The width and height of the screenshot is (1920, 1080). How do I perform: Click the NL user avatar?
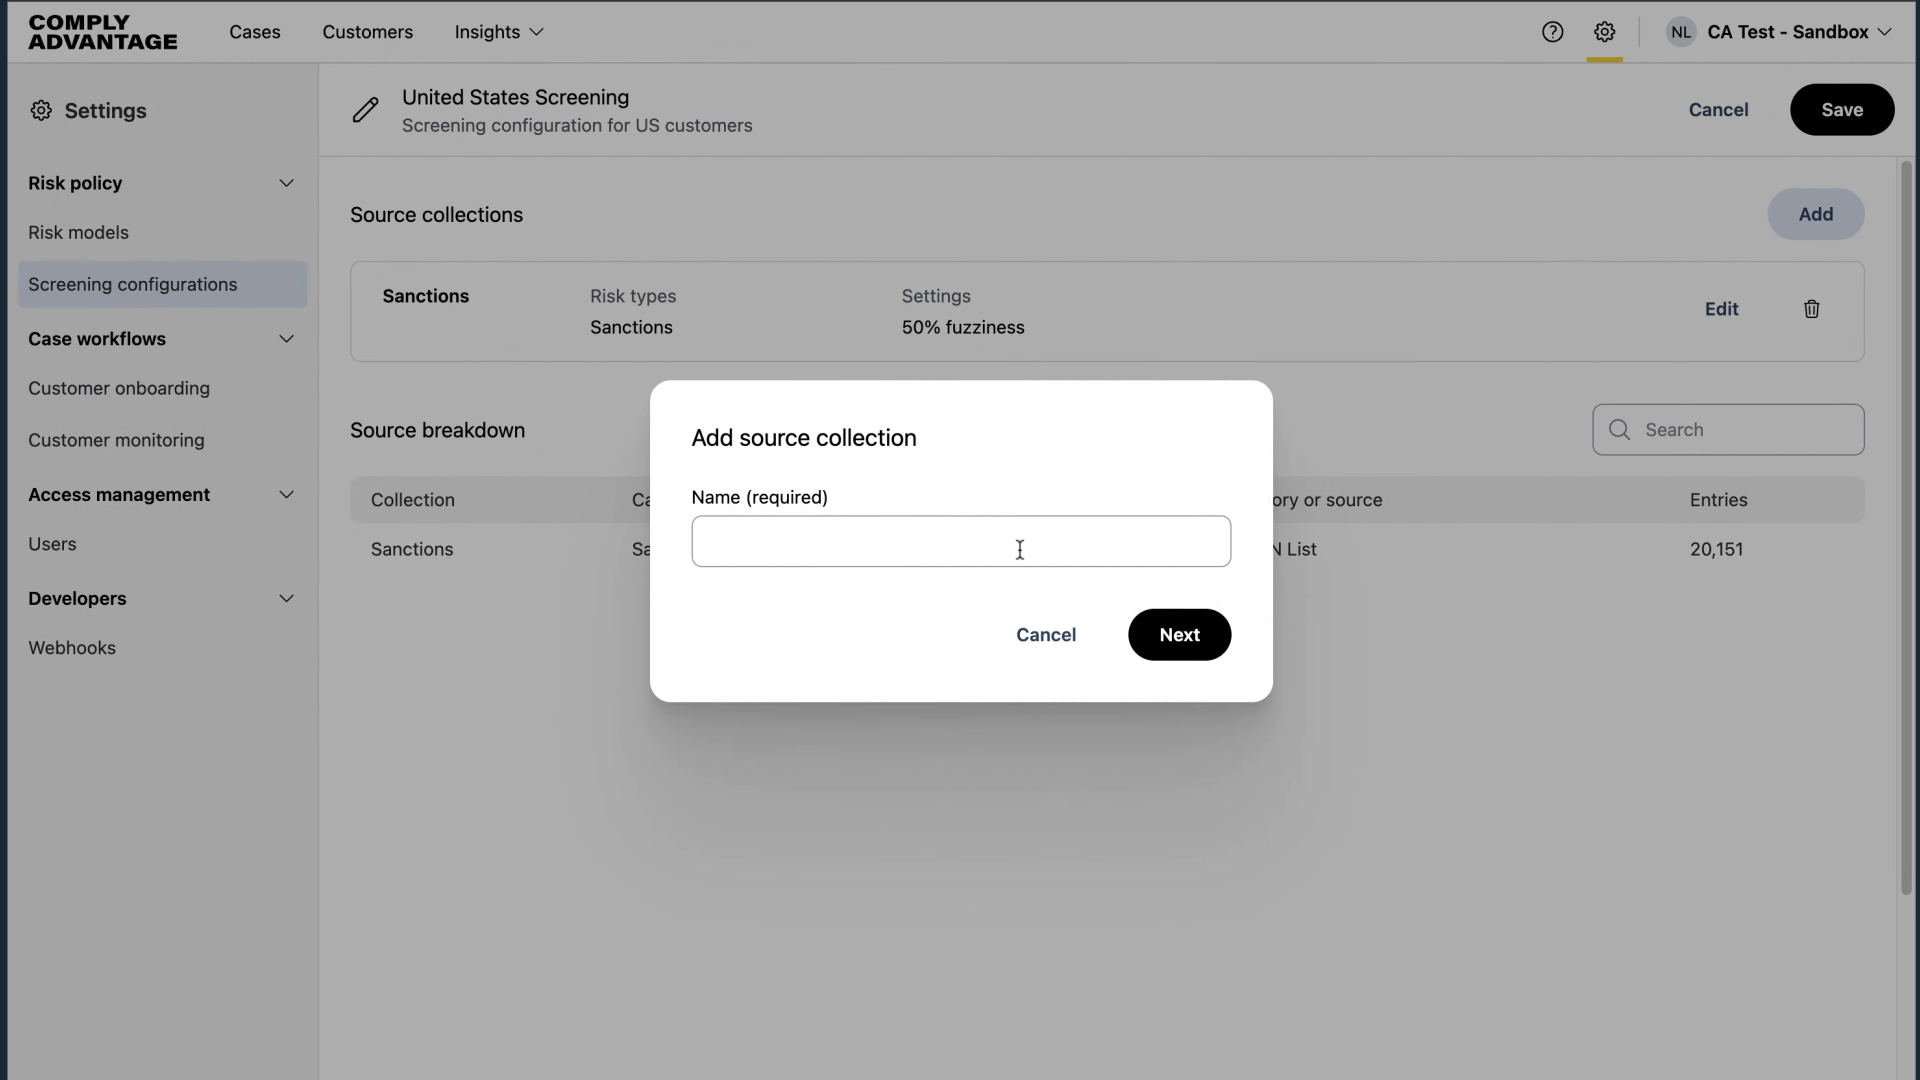pyautogui.click(x=1681, y=31)
